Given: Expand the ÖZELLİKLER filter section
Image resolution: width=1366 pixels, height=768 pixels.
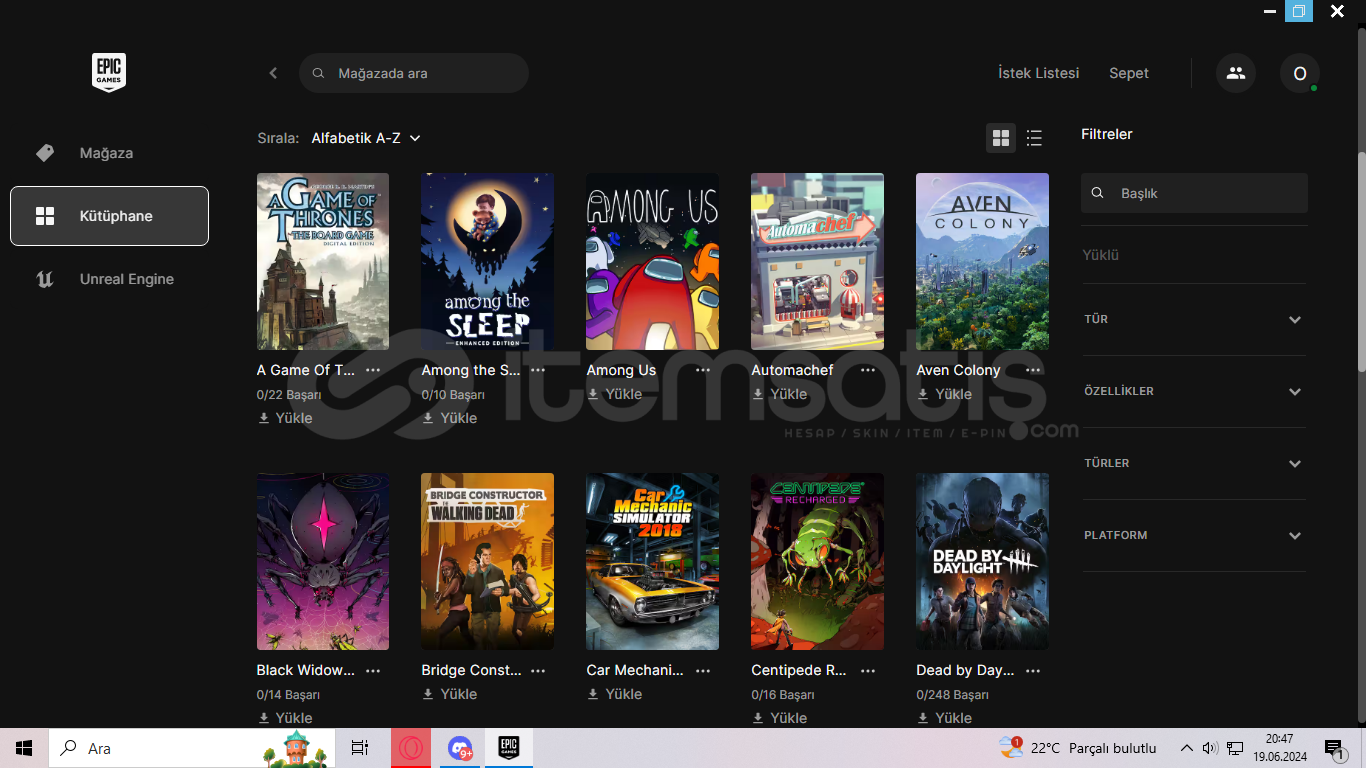Looking at the screenshot, I should (1194, 391).
